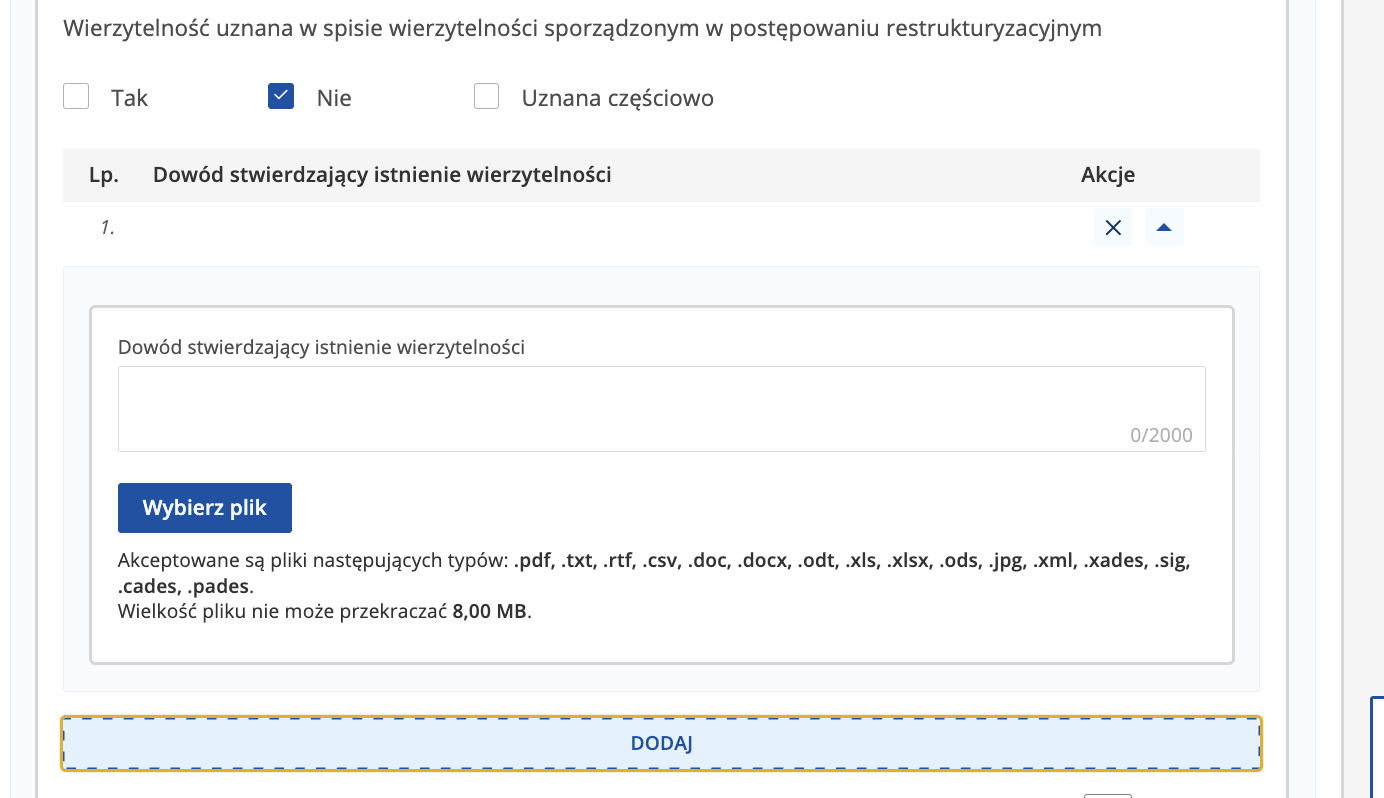The image size is (1384, 798).
Task: Click the Nie label text
Action: 334,98
